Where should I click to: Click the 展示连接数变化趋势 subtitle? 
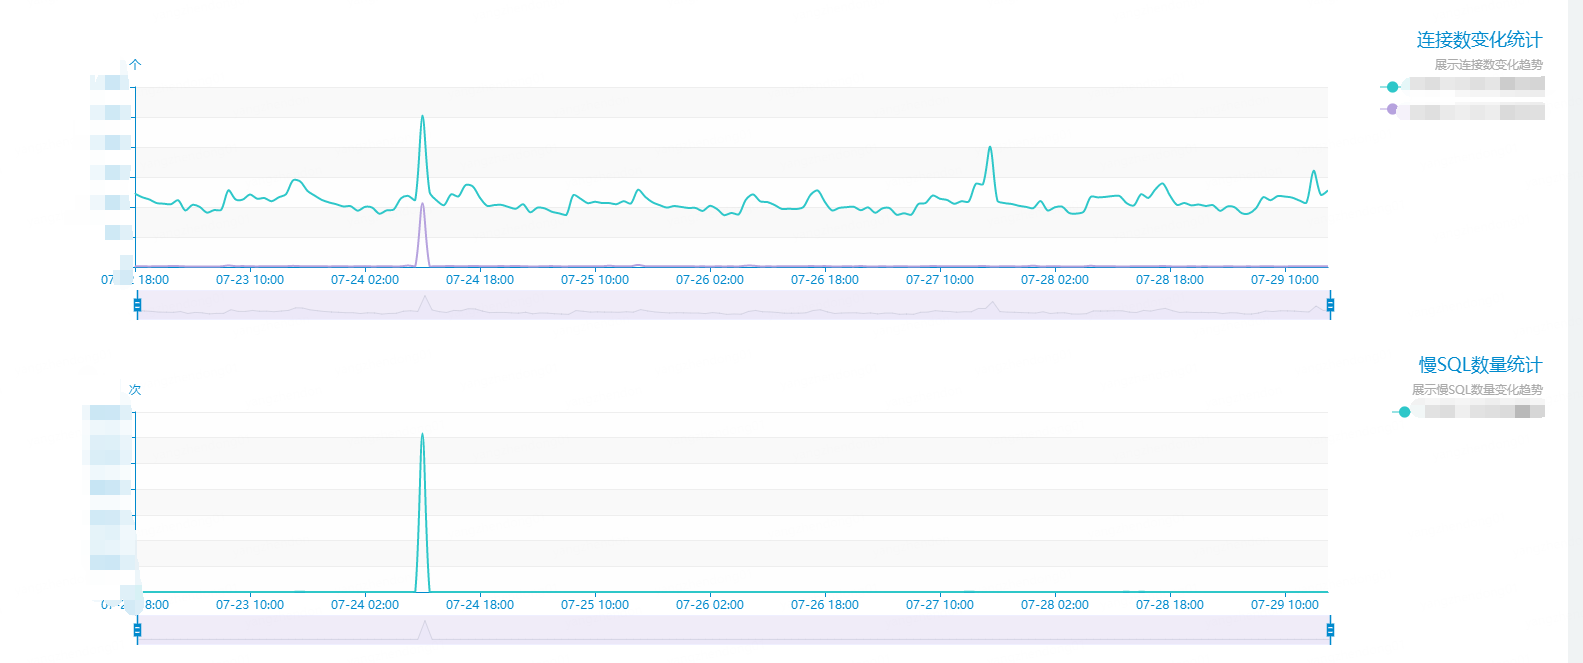(1488, 65)
